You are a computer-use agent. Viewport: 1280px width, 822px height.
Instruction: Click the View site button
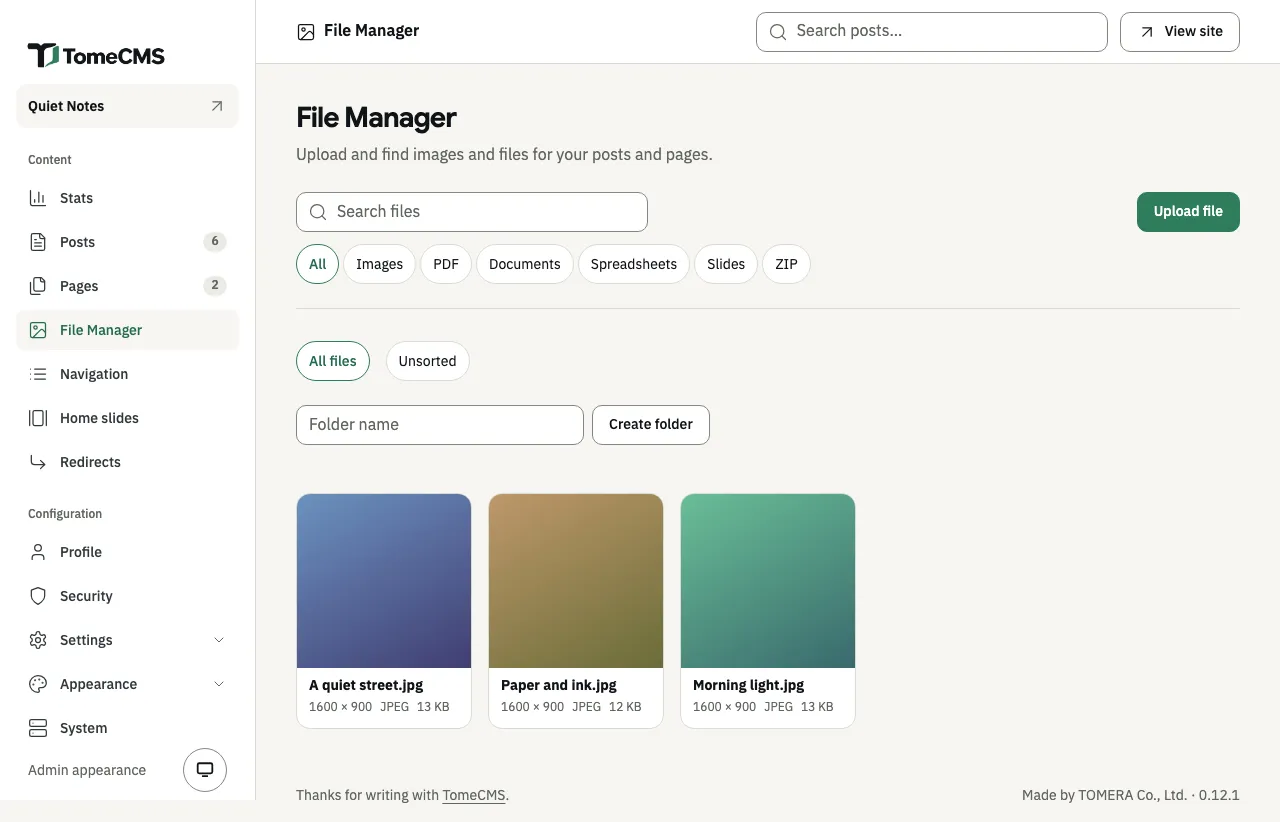(x=1180, y=32)
